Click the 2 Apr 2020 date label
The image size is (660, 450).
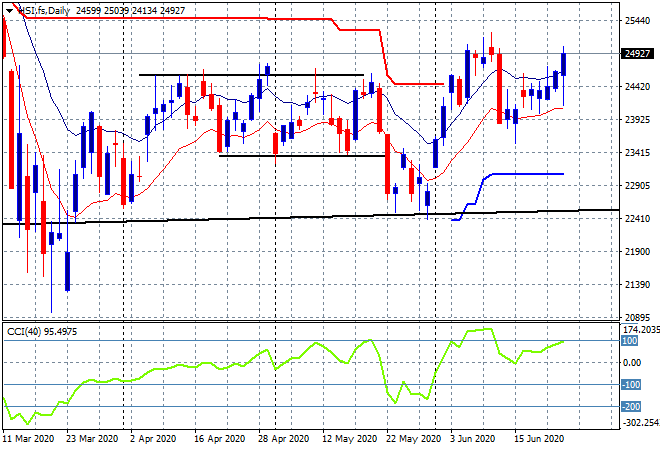[153, 439]
